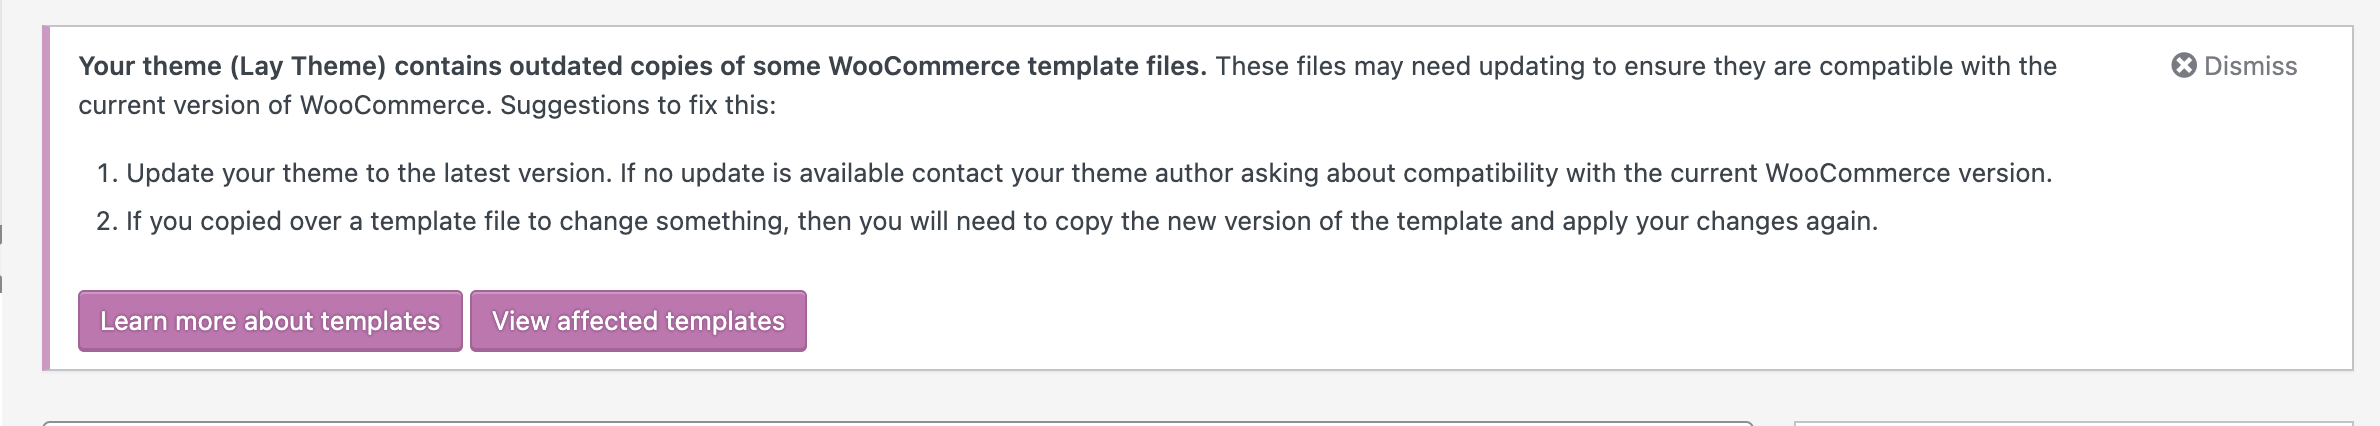Screen dimensions: 2380x426
Task: Click the wide panel edge below the notice
Action: coord(900,423)
